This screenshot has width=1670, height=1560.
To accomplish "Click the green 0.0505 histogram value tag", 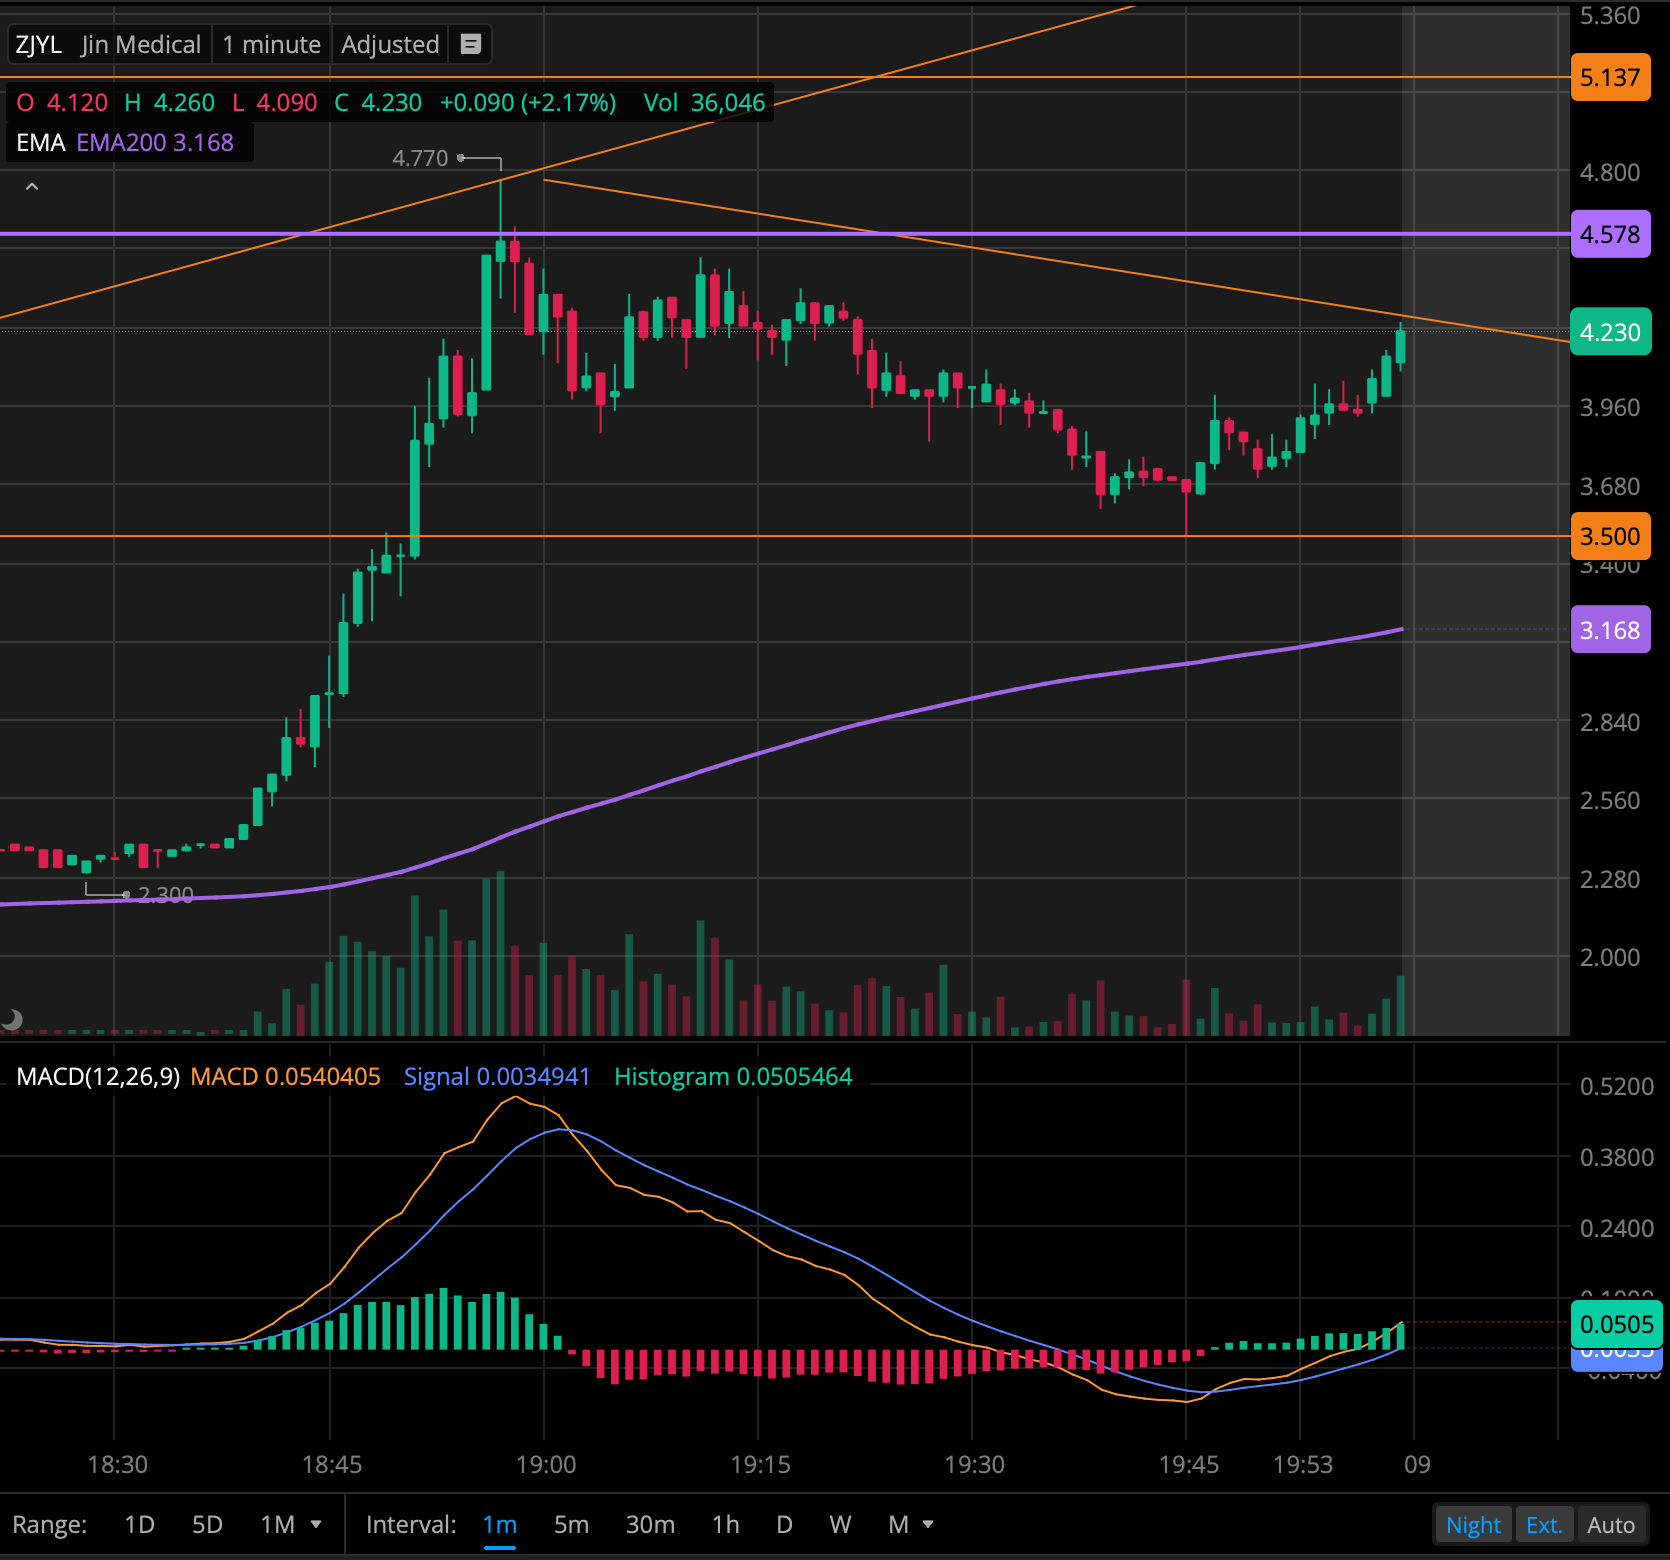I will click(1616, 1324).
